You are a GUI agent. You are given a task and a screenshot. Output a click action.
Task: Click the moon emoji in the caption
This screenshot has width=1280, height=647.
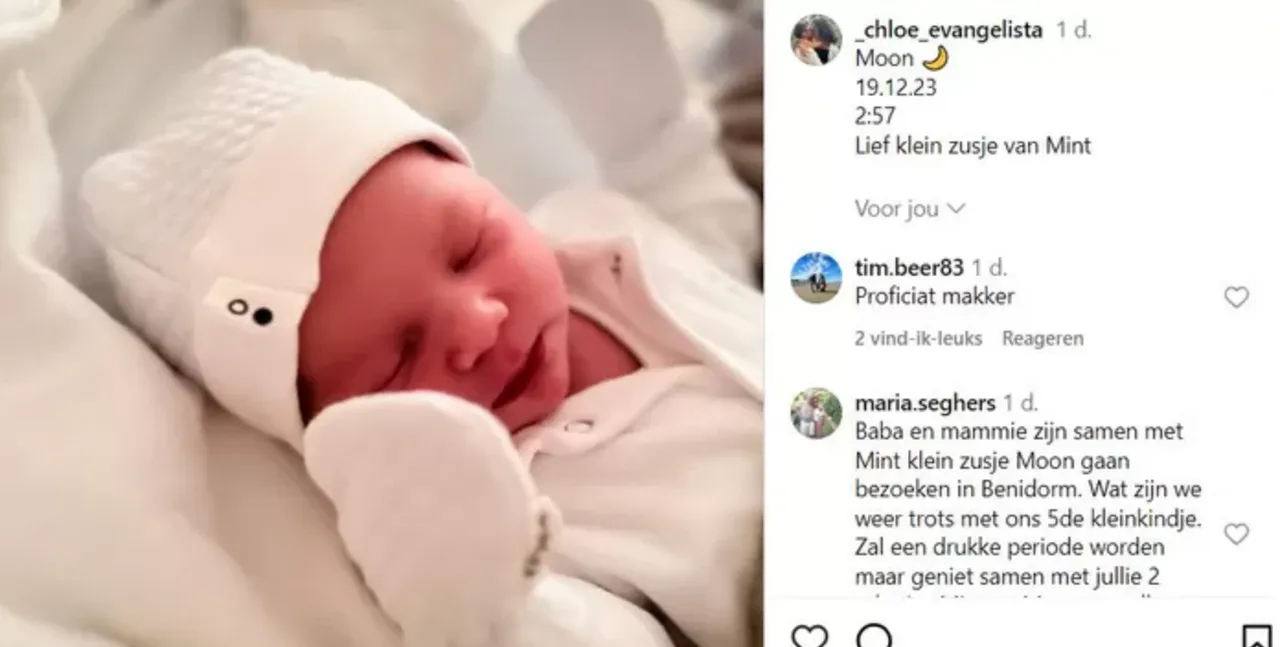[935, 58]
